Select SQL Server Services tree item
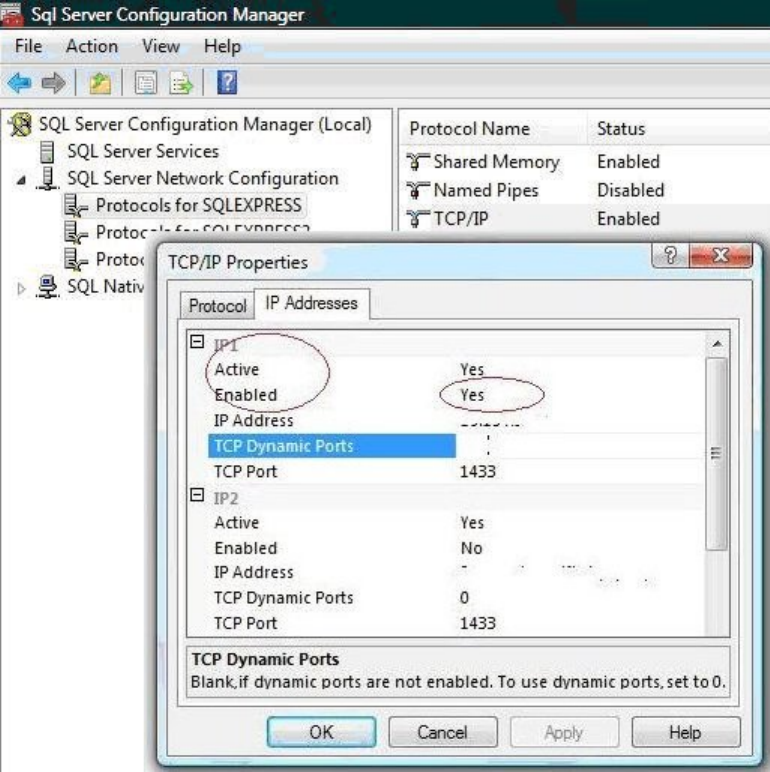 coord(143,152)
